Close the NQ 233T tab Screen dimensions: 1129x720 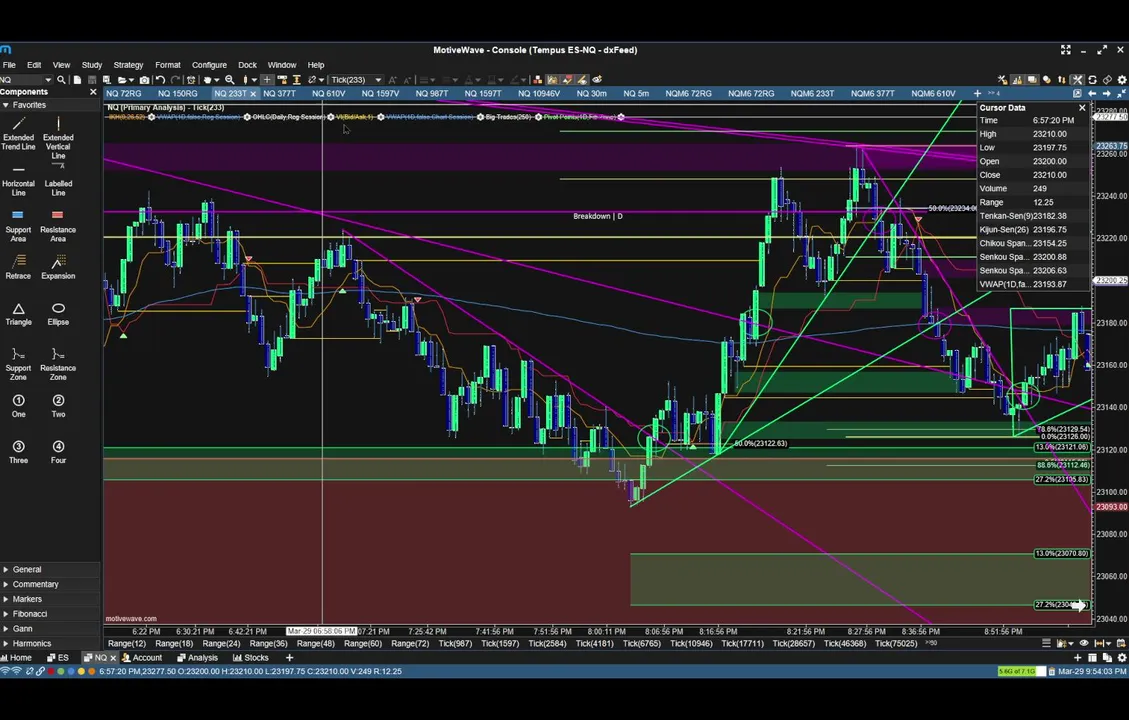tap(253, 94)
